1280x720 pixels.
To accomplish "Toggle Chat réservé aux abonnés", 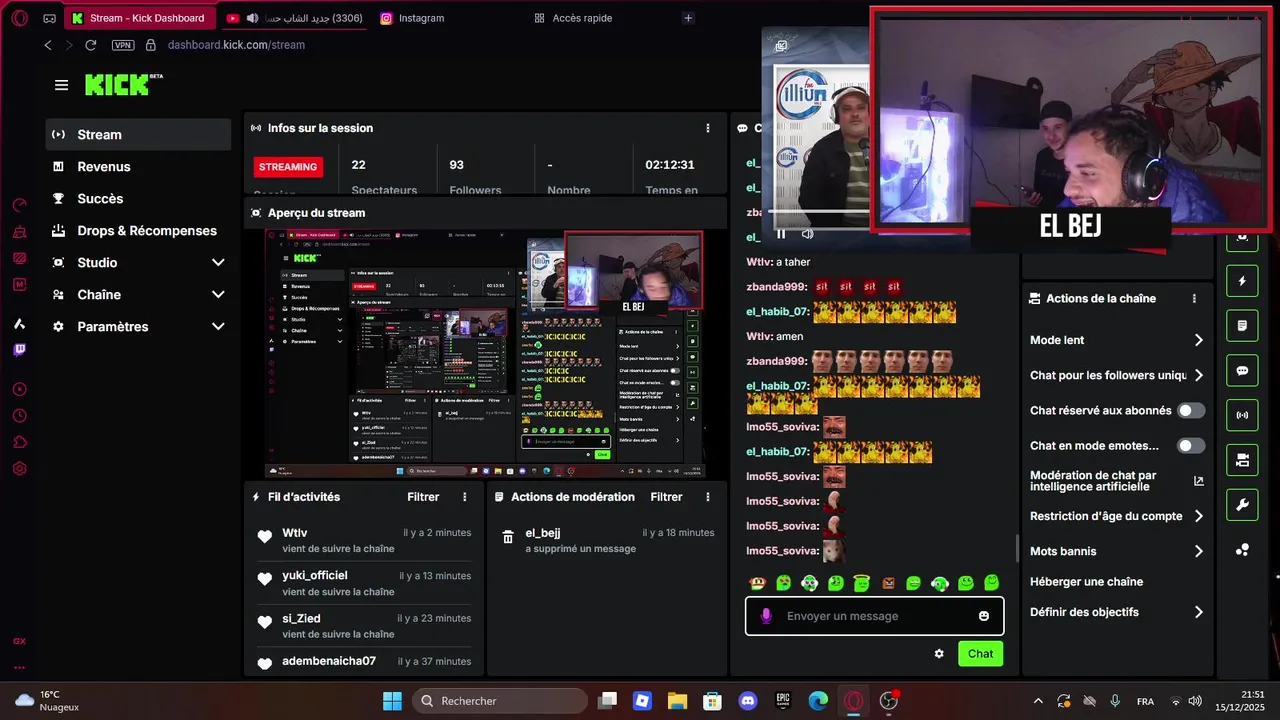I will [1191, 410].
